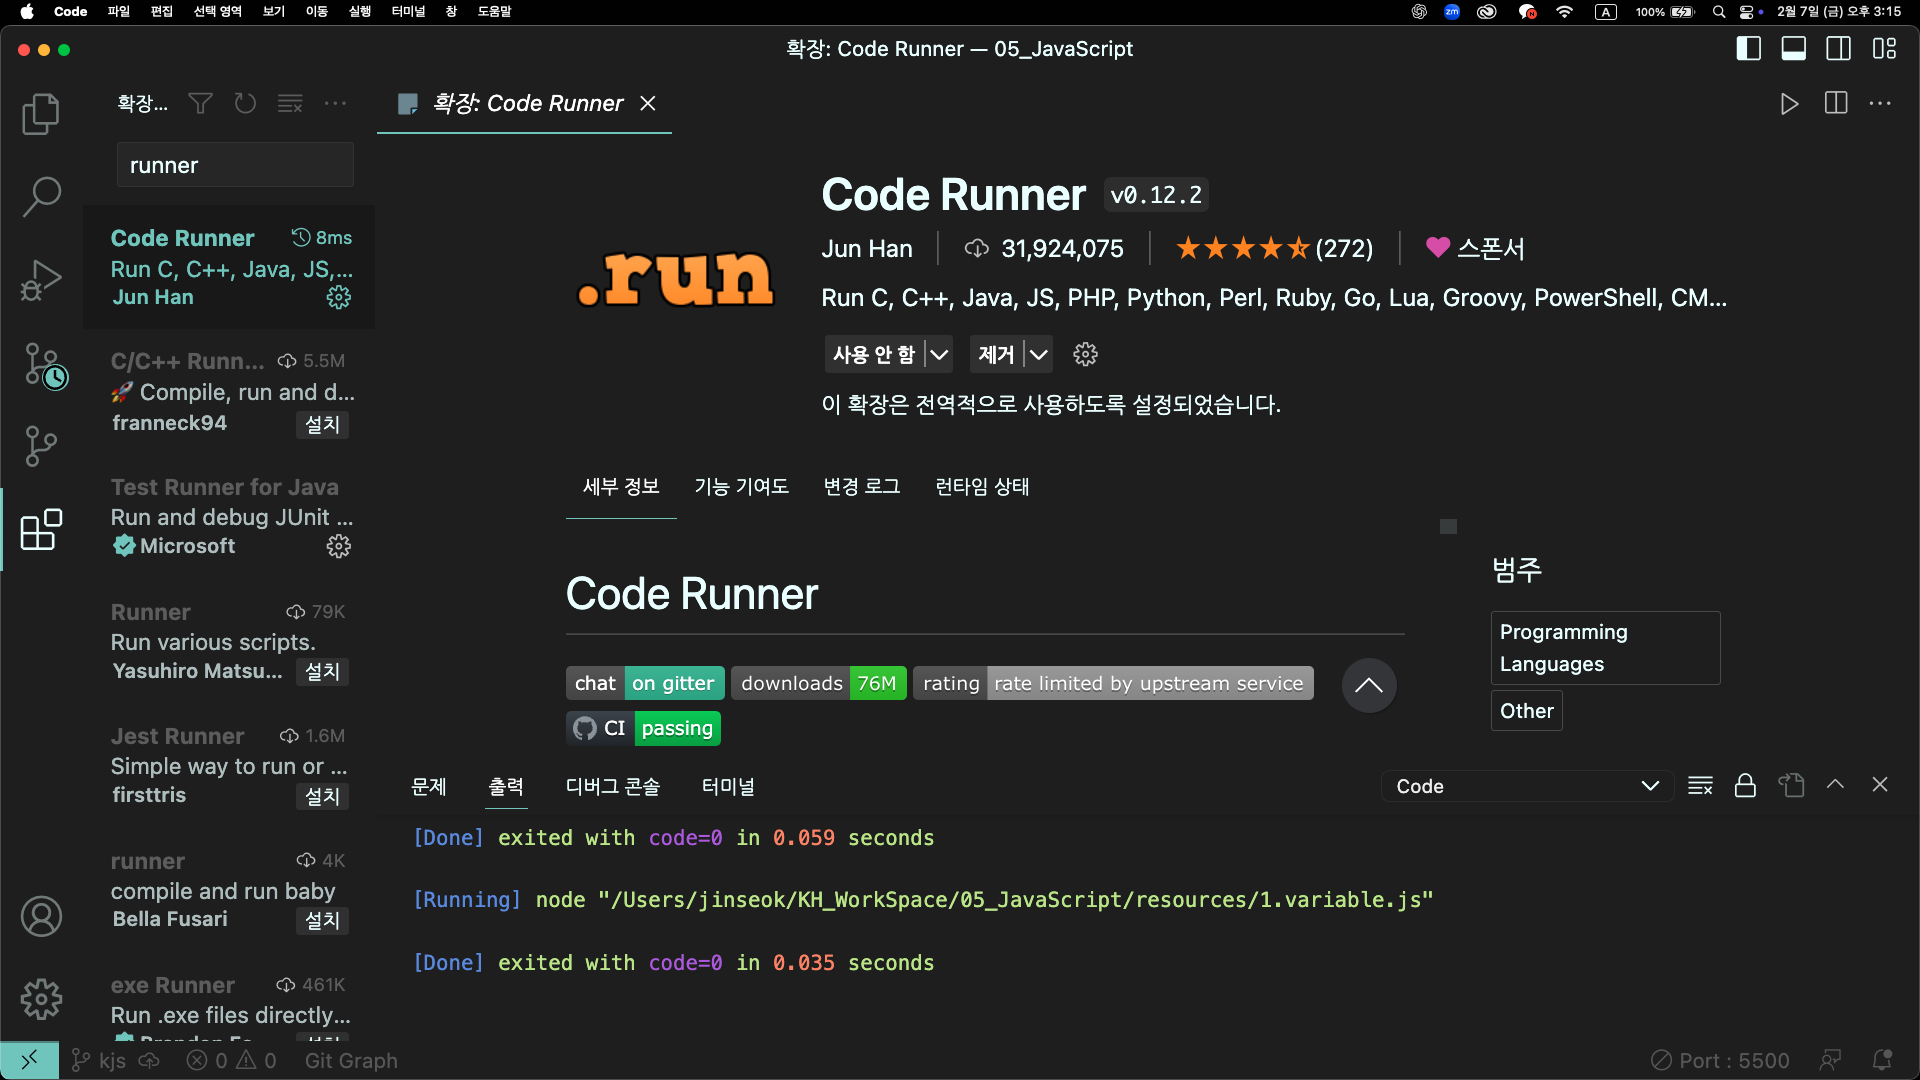Toggle secondary side bar visibility

coord(1838,48)
